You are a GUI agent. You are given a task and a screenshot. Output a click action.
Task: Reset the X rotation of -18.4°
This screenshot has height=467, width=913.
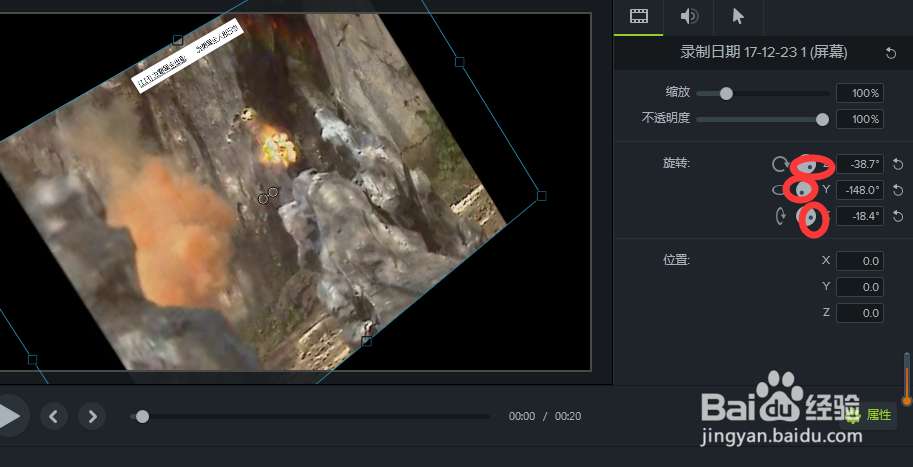click(x=898, y=216)
